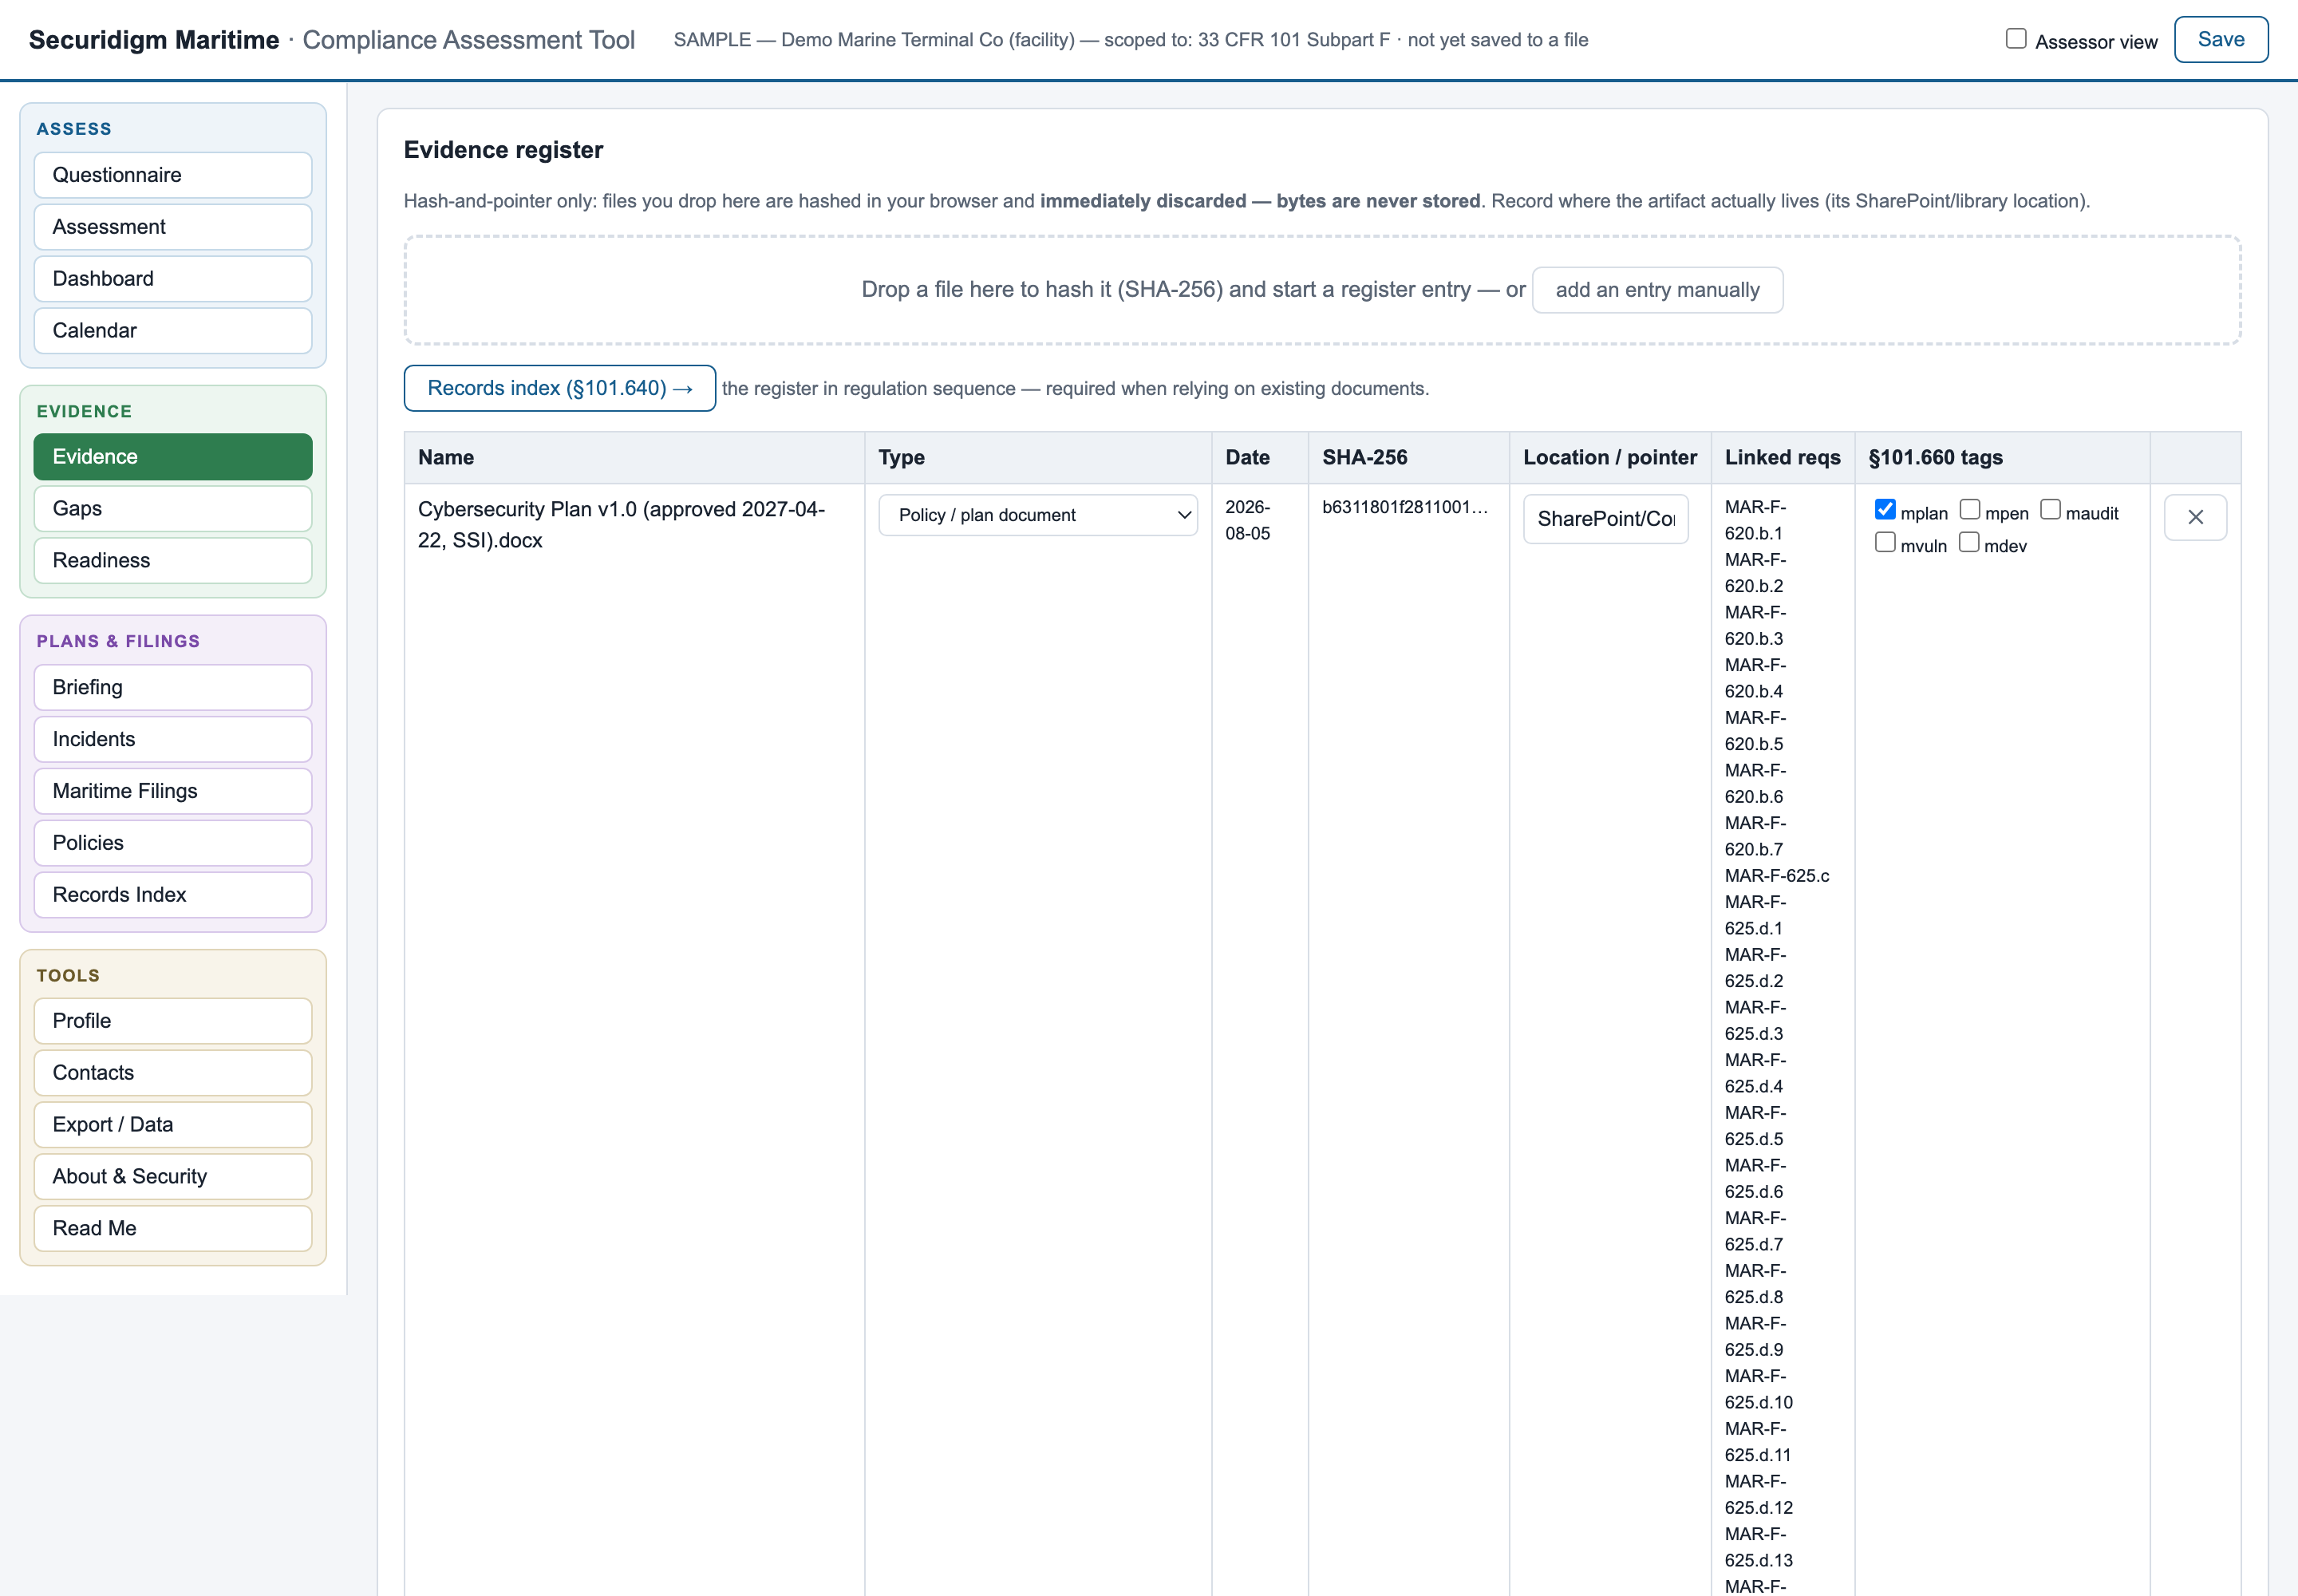The image size is (2298, 1596).
Task: Open Records Index in sidebar
Action: 173,896
